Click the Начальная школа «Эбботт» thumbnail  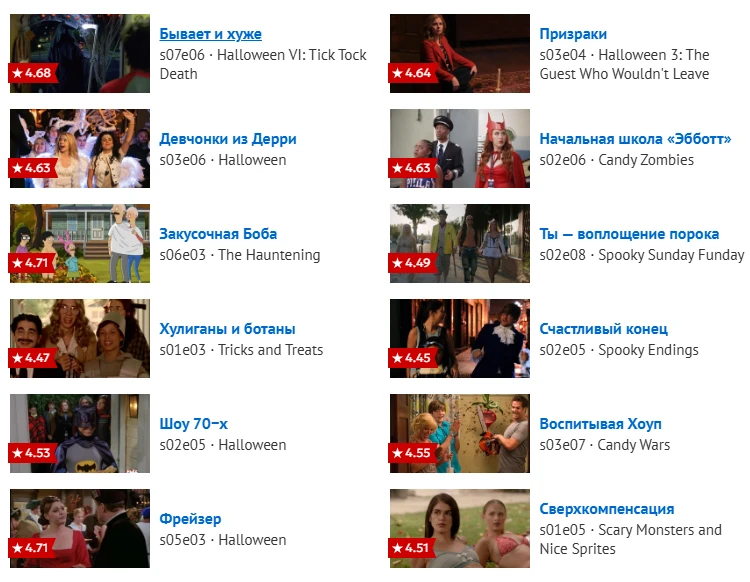pyautogui.click(x=460, y=148)
